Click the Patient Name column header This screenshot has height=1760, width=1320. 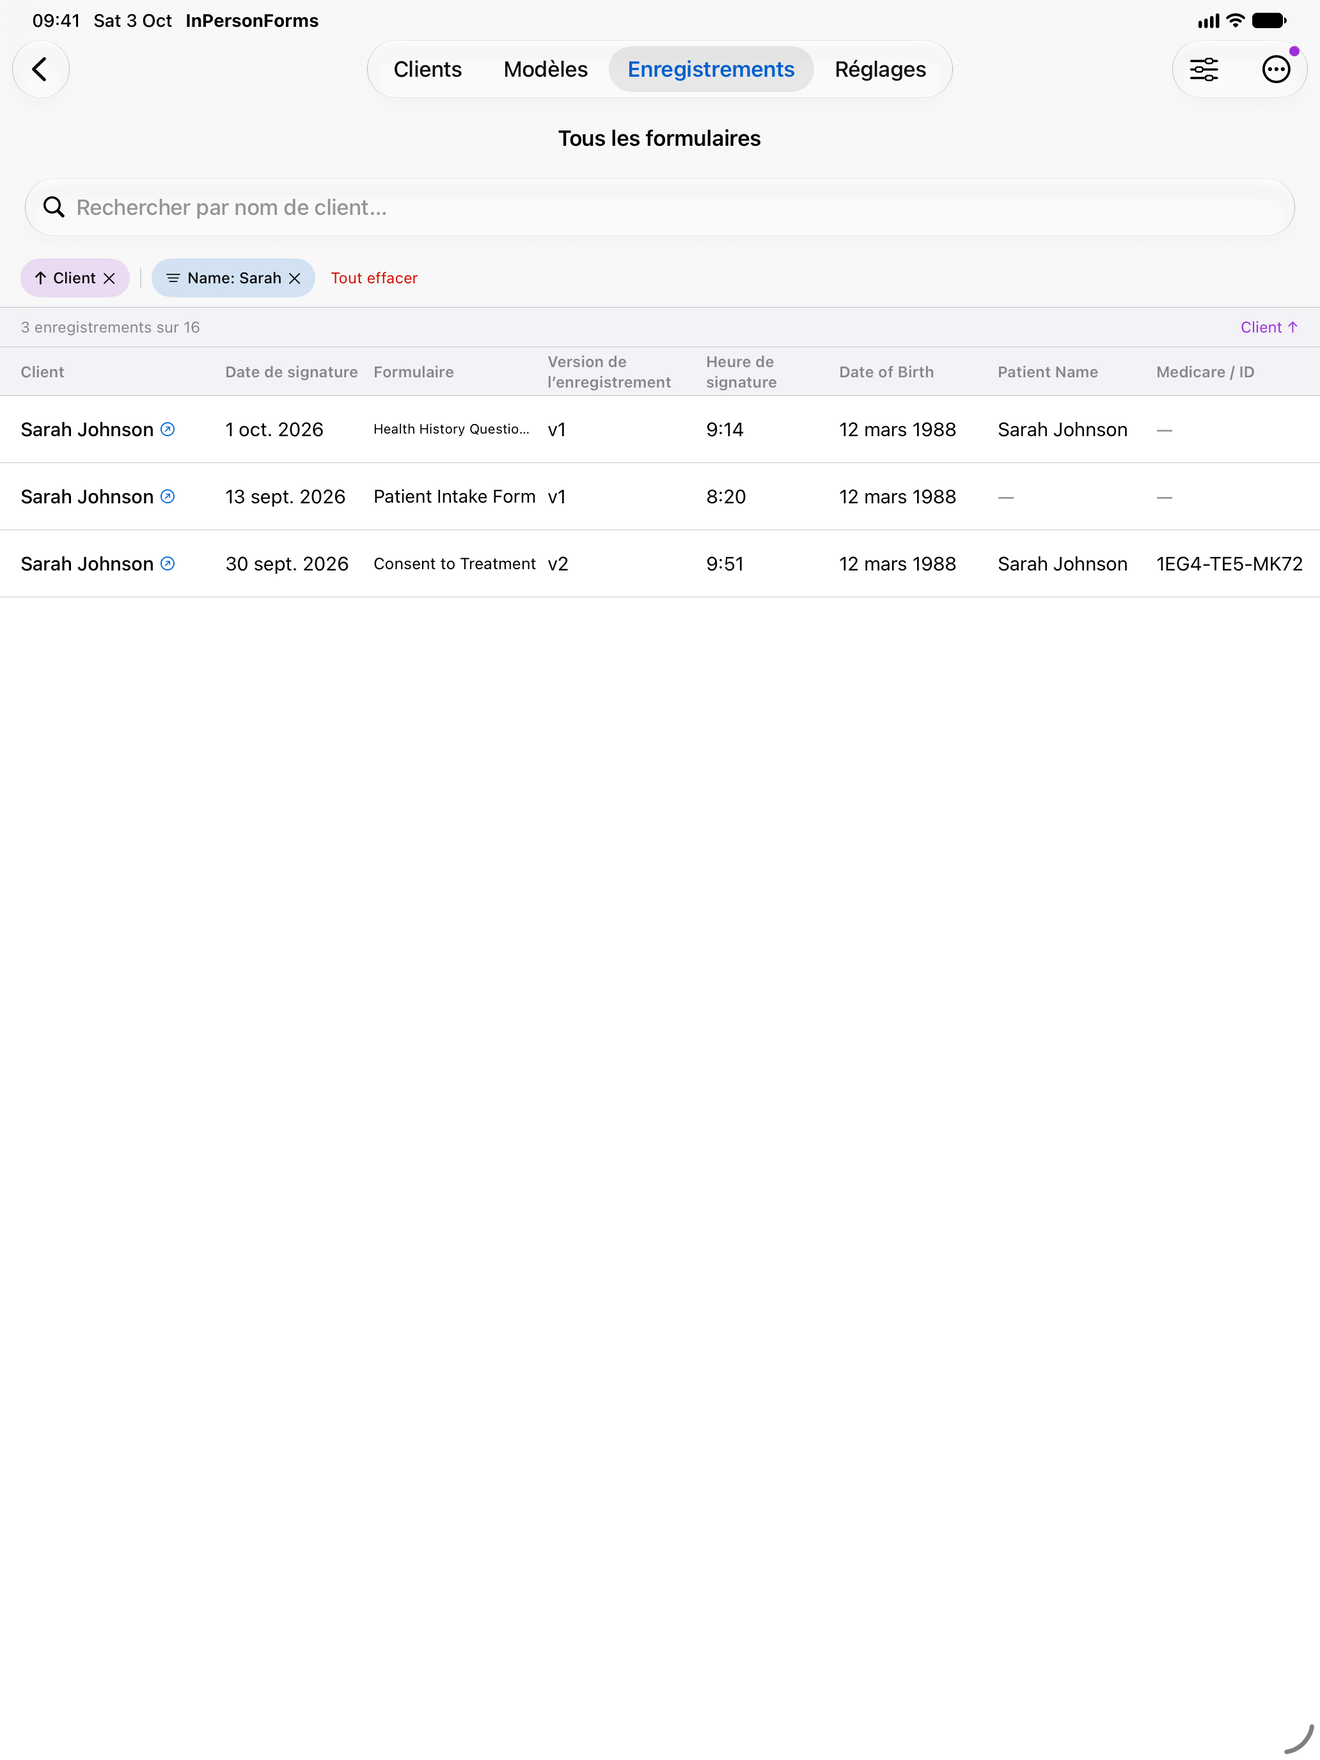coord(1047,372)
